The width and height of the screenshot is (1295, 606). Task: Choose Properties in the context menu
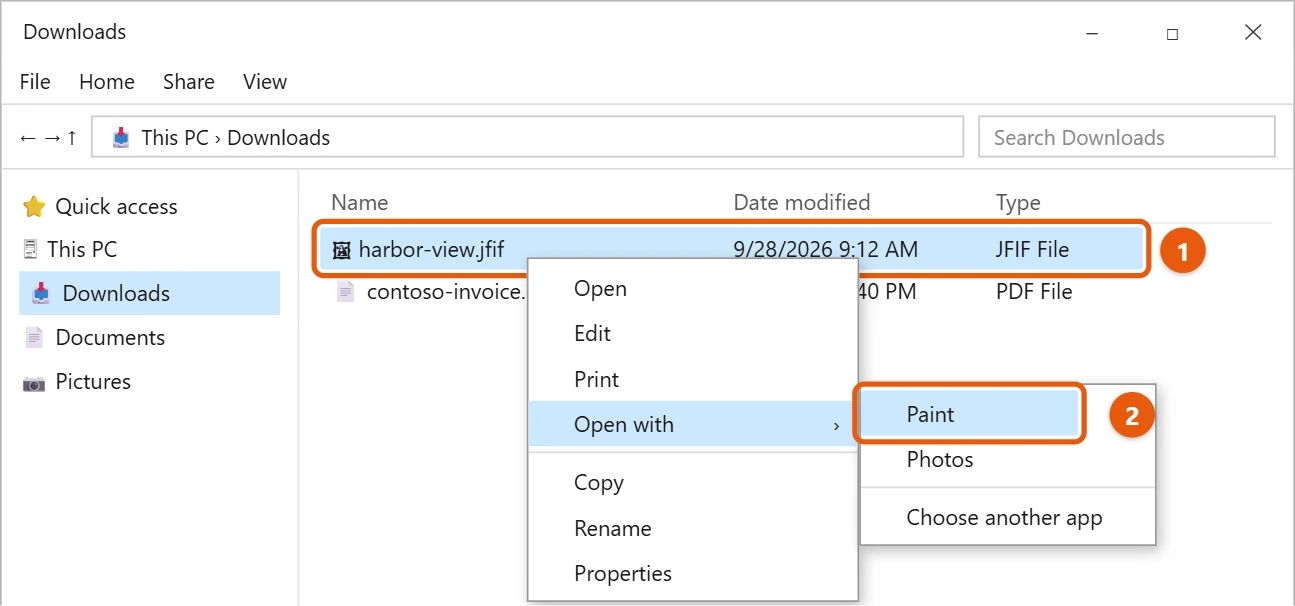692,574
